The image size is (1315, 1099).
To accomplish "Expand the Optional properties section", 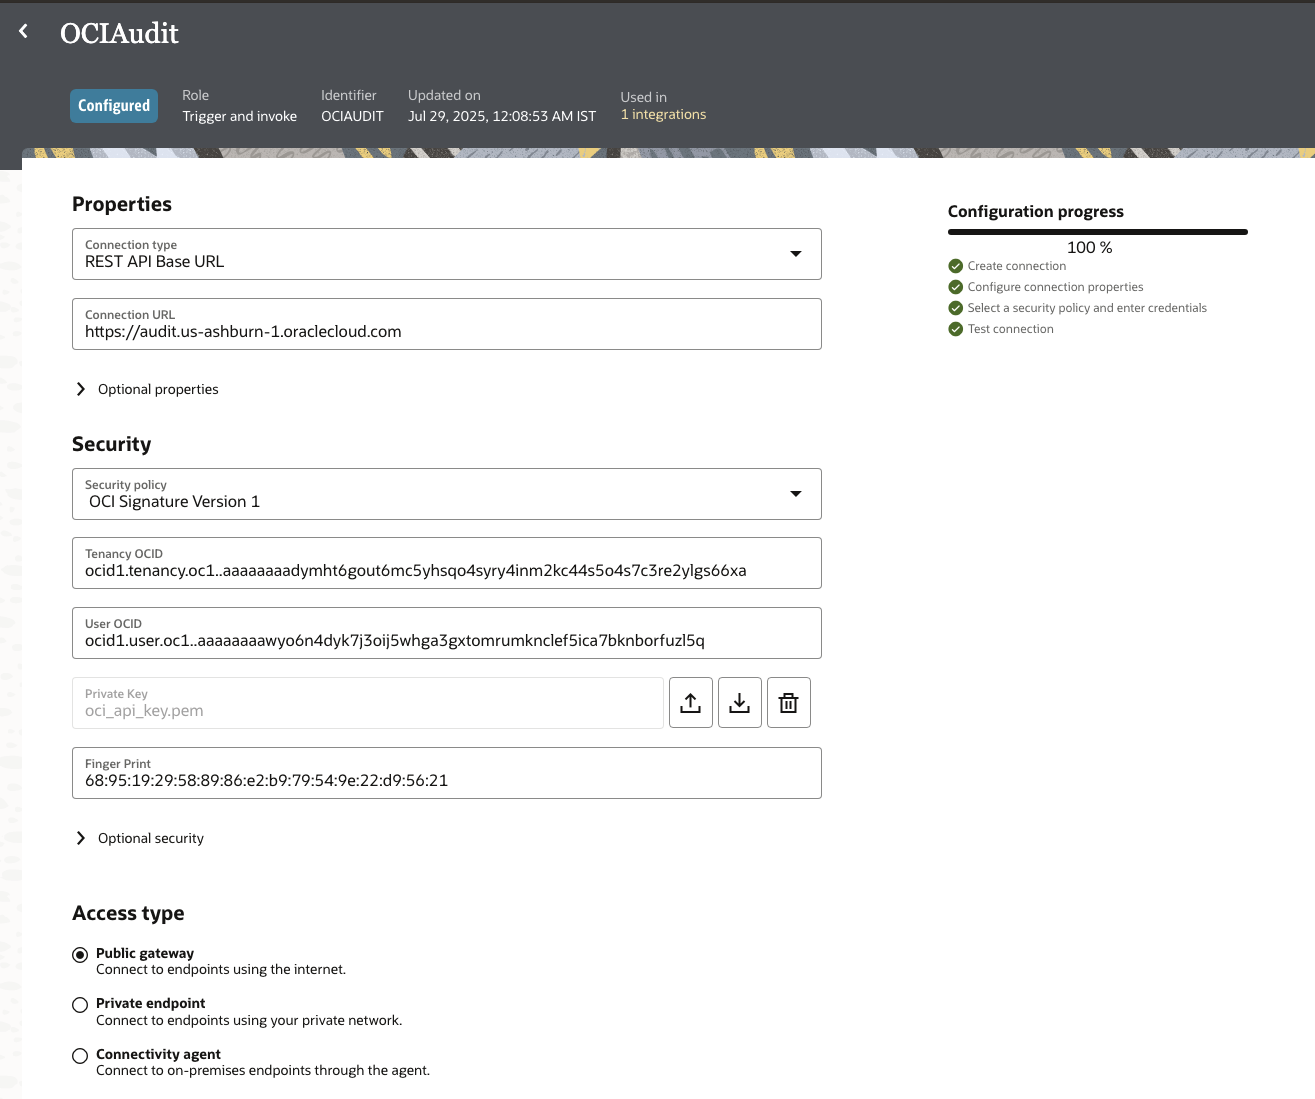I will (x=81, y=389).
